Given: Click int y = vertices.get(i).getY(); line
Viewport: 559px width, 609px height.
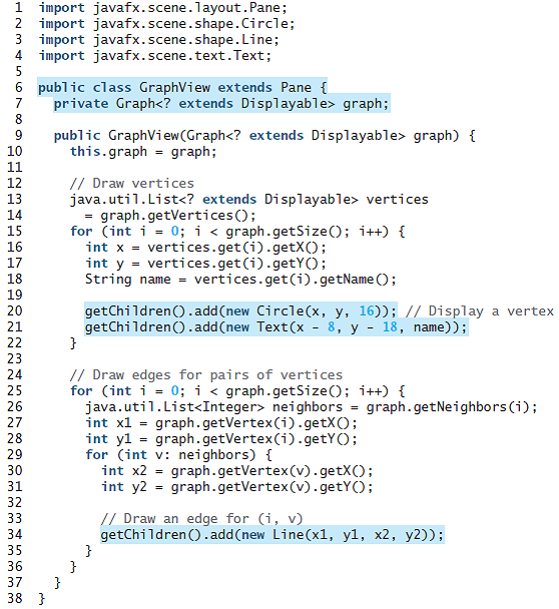Looking at the screenshot, I should pos(206,263).
